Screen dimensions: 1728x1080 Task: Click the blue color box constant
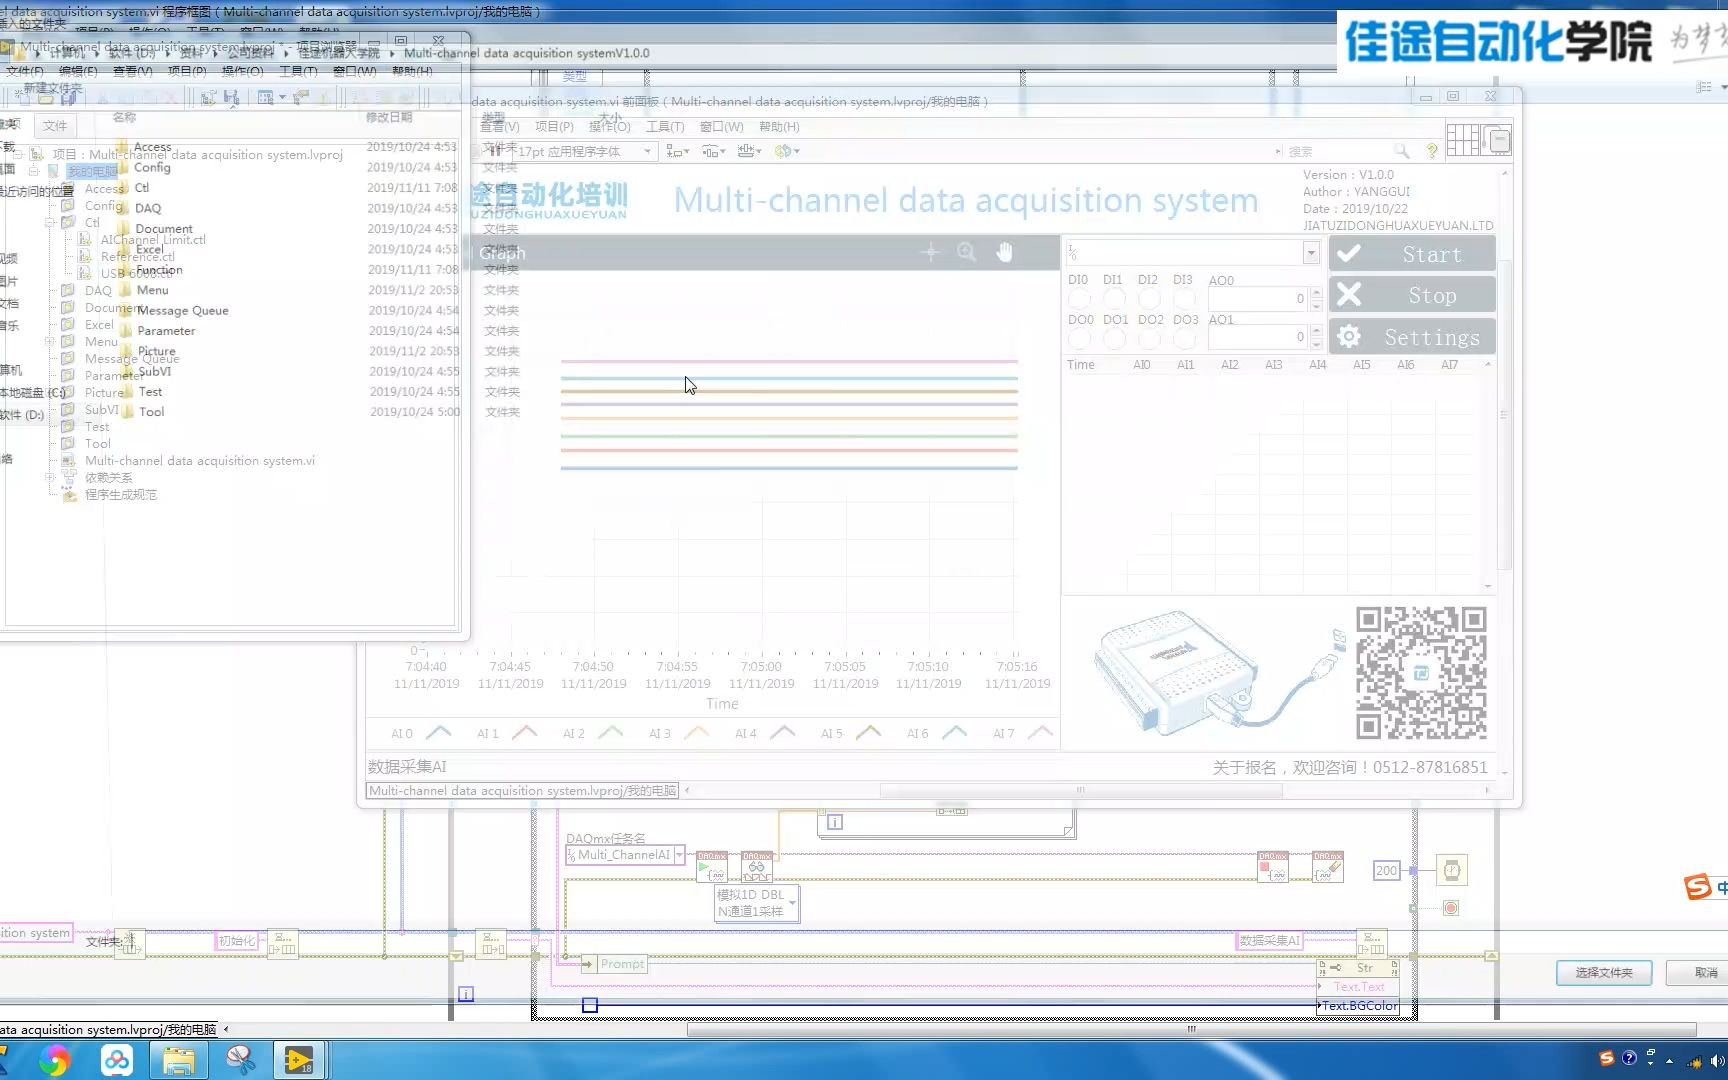pos(590,1005)
